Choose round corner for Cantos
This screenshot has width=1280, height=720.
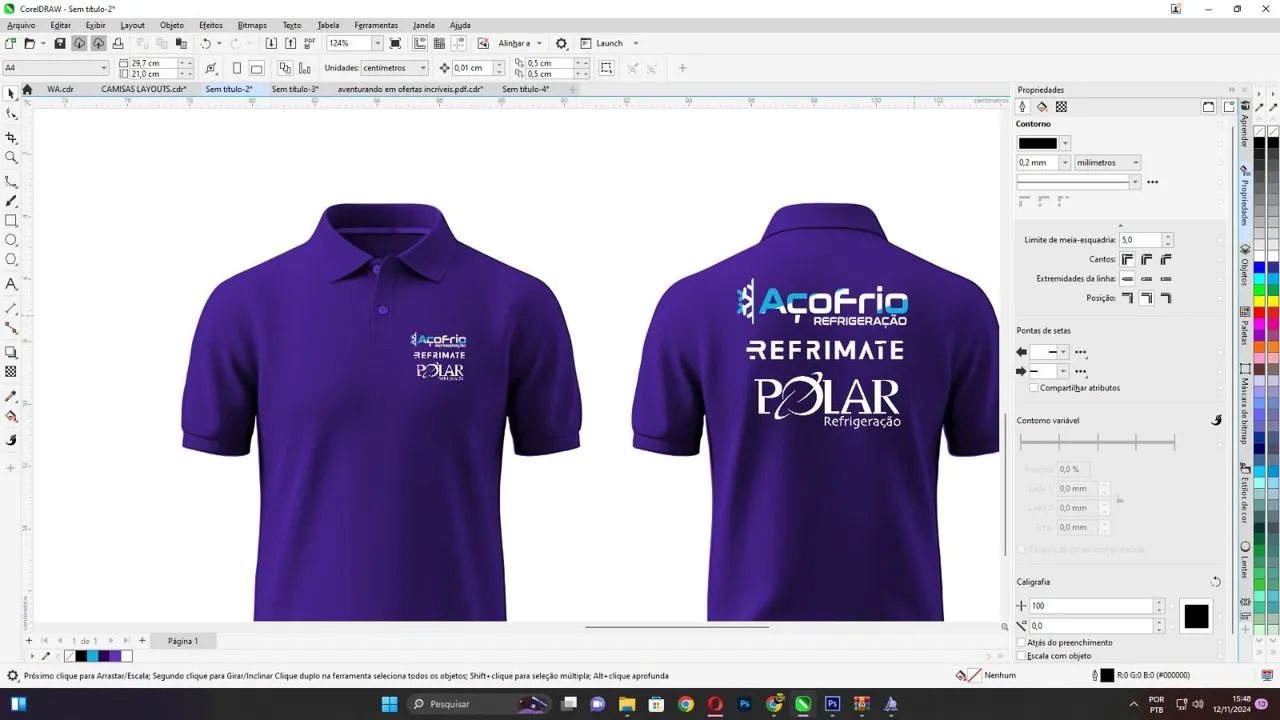1146,260
